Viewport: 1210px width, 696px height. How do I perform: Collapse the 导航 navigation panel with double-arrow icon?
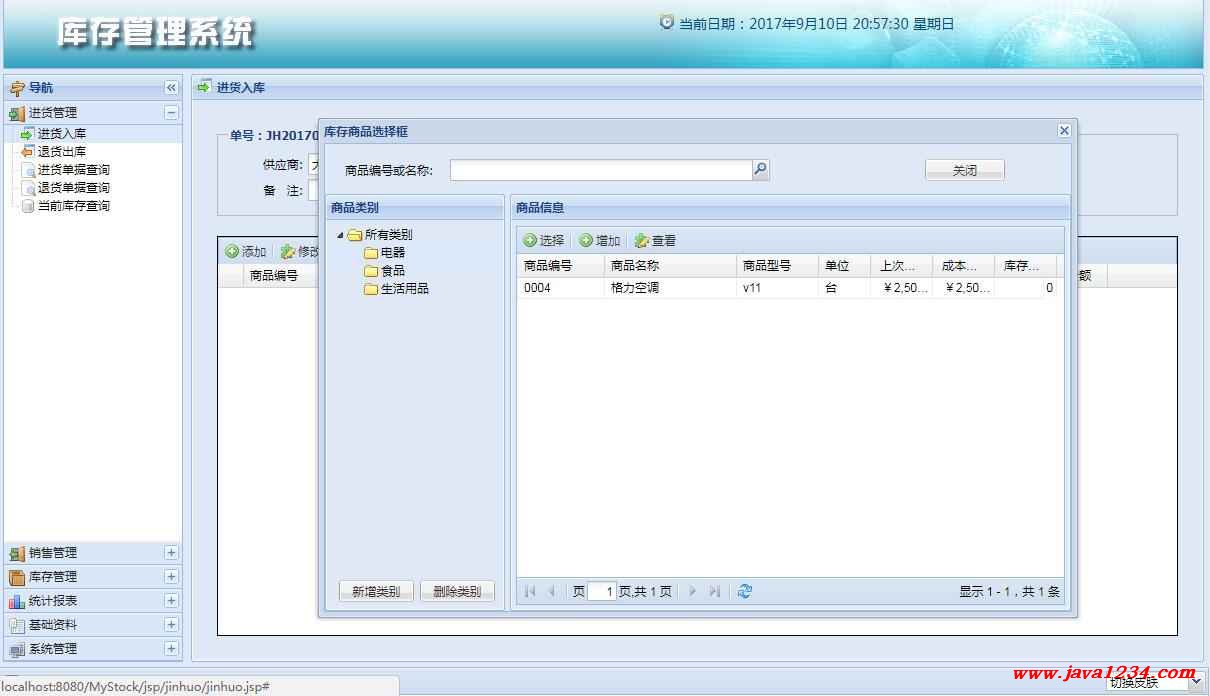(171, 88)
